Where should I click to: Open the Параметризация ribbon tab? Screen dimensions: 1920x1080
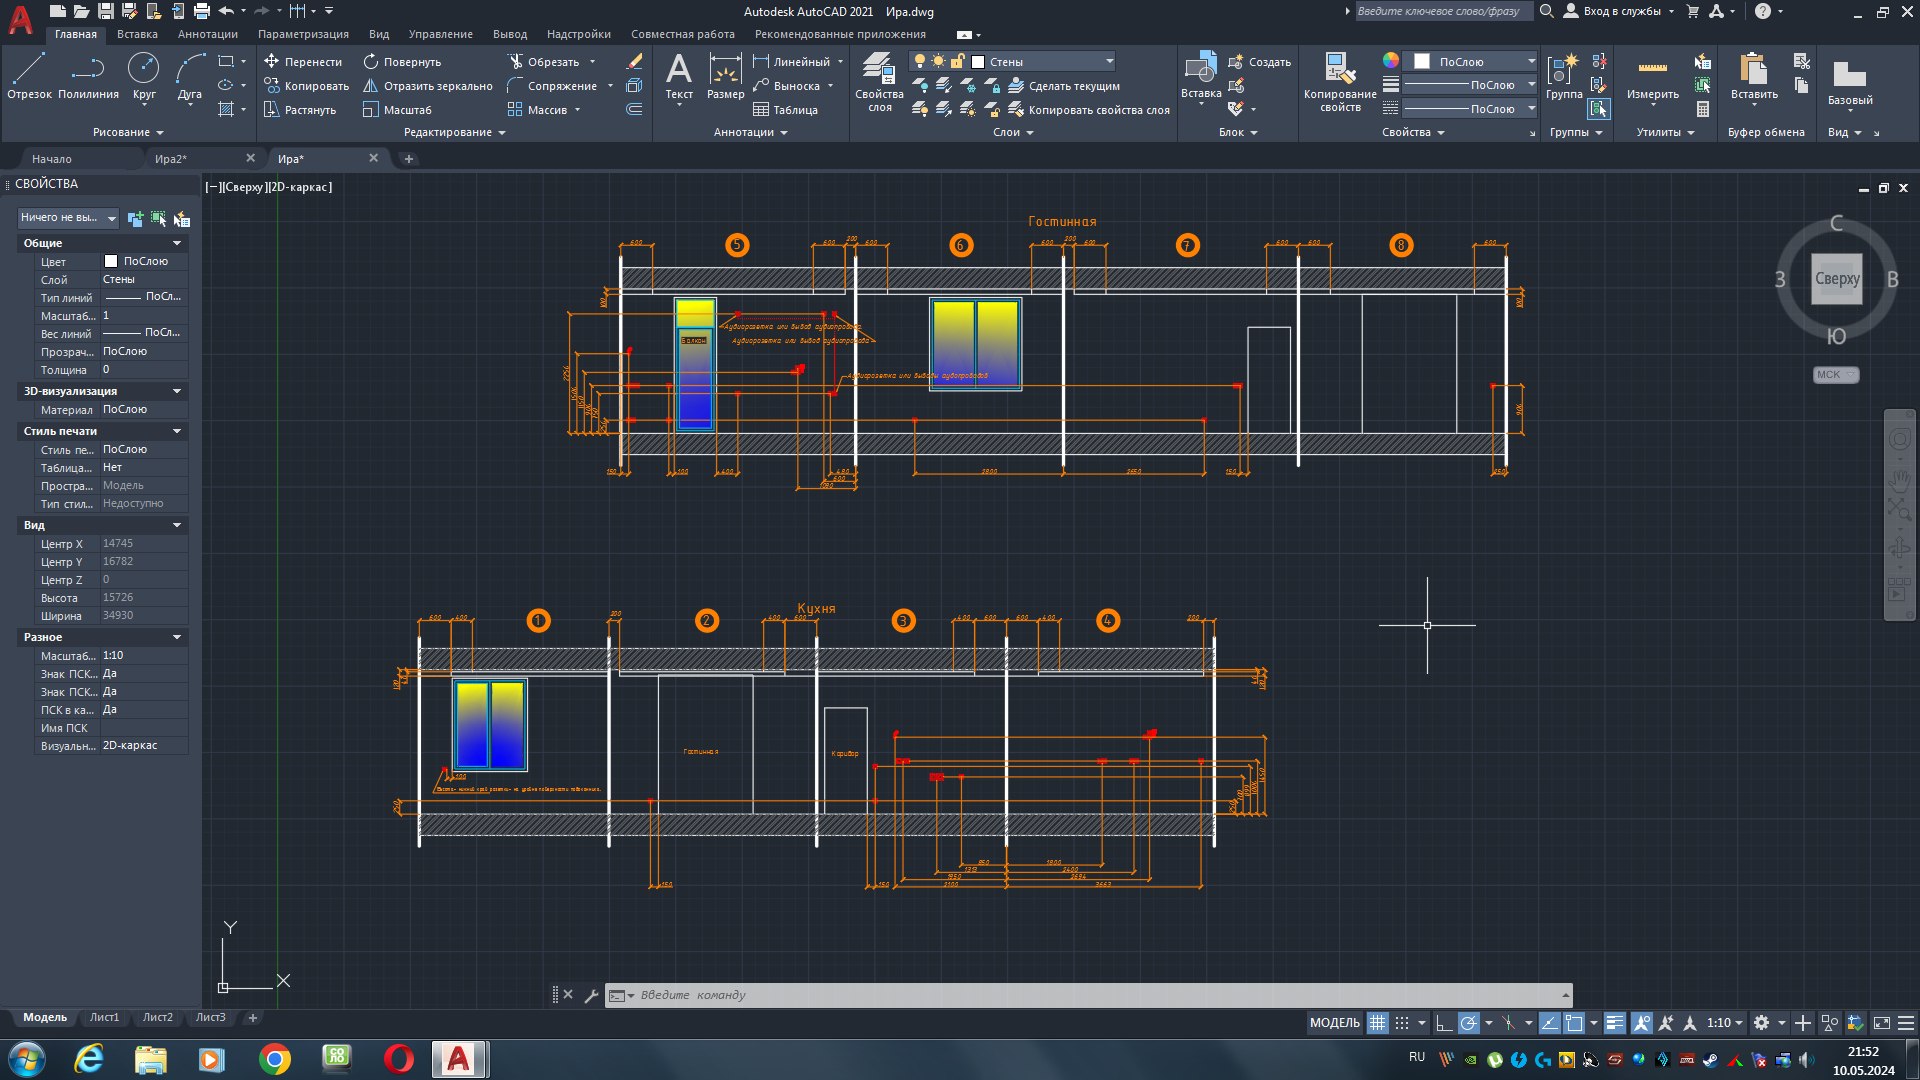pos(303,34)
